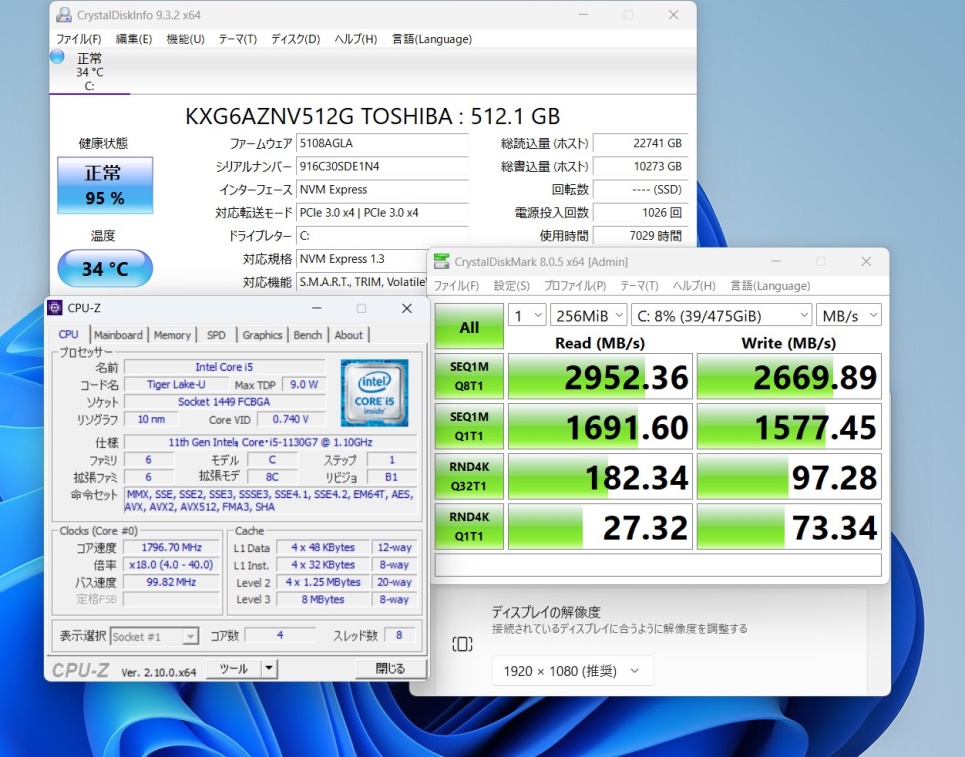This screenshot has width=965, height=757.
Task: Click the serial number field 916C30SDE1N4
Action: pyautogui.click(x=382, y=166)
